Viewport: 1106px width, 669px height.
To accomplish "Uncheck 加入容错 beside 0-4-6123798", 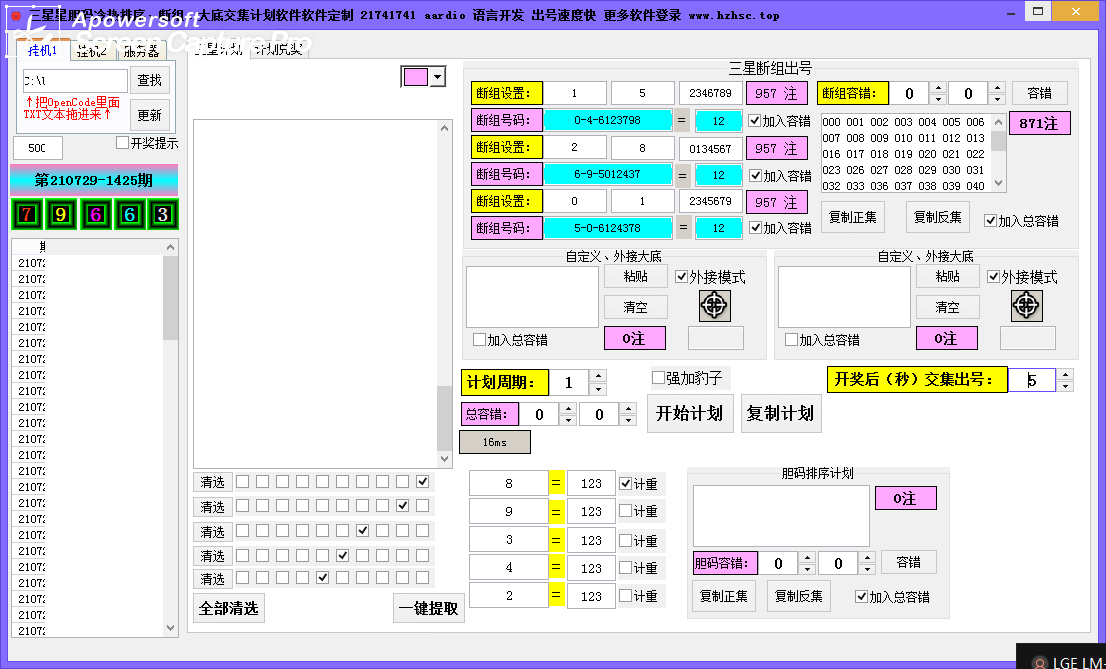I will [755, 121].
